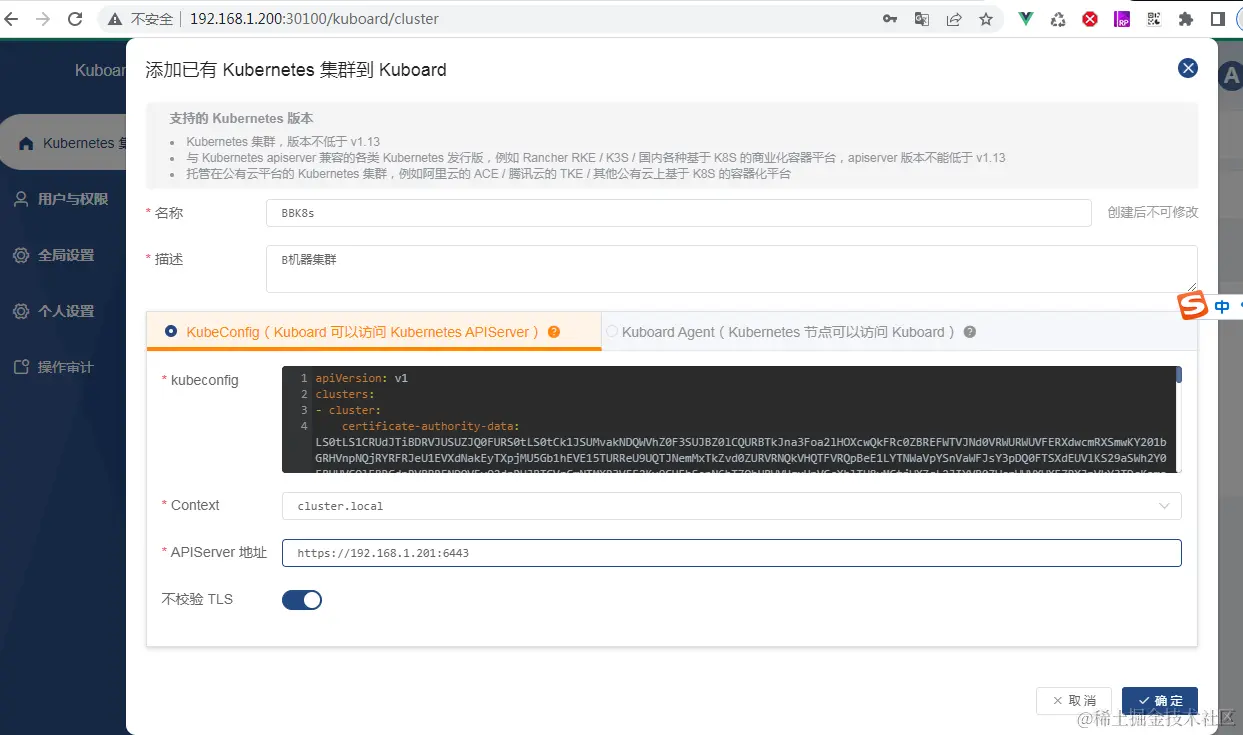Click the dialog title 添加已有 Kubernetes 集群到 Kuboard
This screenshot has width=1243, height=735.
coord(296,70)
